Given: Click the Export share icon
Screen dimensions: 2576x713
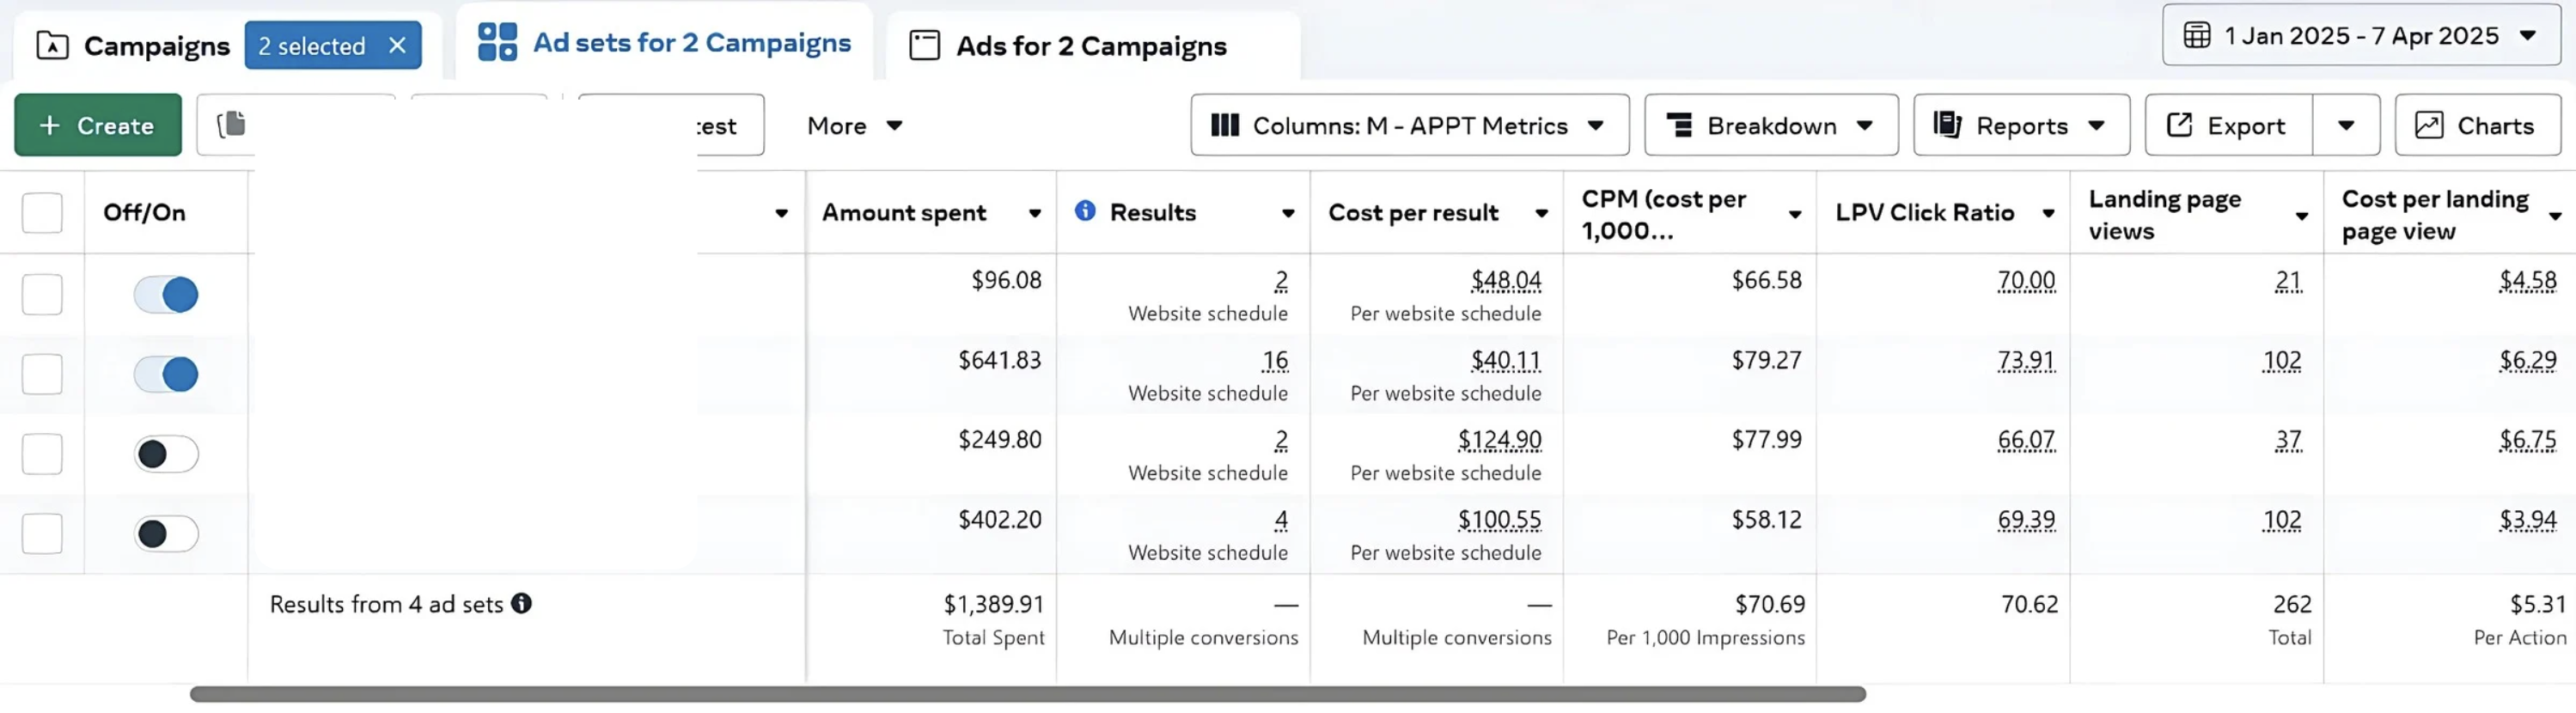Looking at the screenshot, I should click(x=2178, y=124).
